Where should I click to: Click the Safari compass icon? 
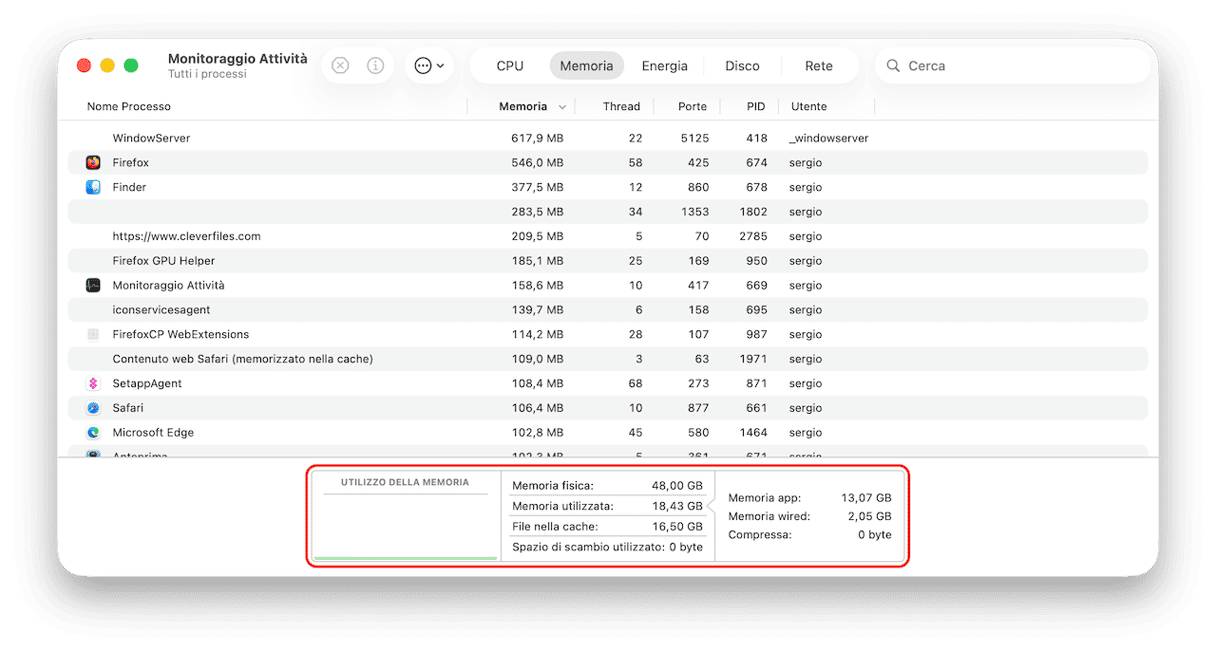pos(93,408)
